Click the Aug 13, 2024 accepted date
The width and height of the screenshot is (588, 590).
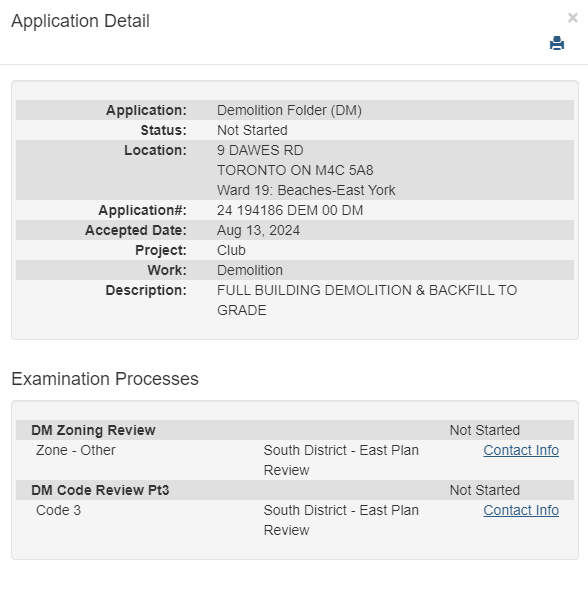tap(258, 230)
